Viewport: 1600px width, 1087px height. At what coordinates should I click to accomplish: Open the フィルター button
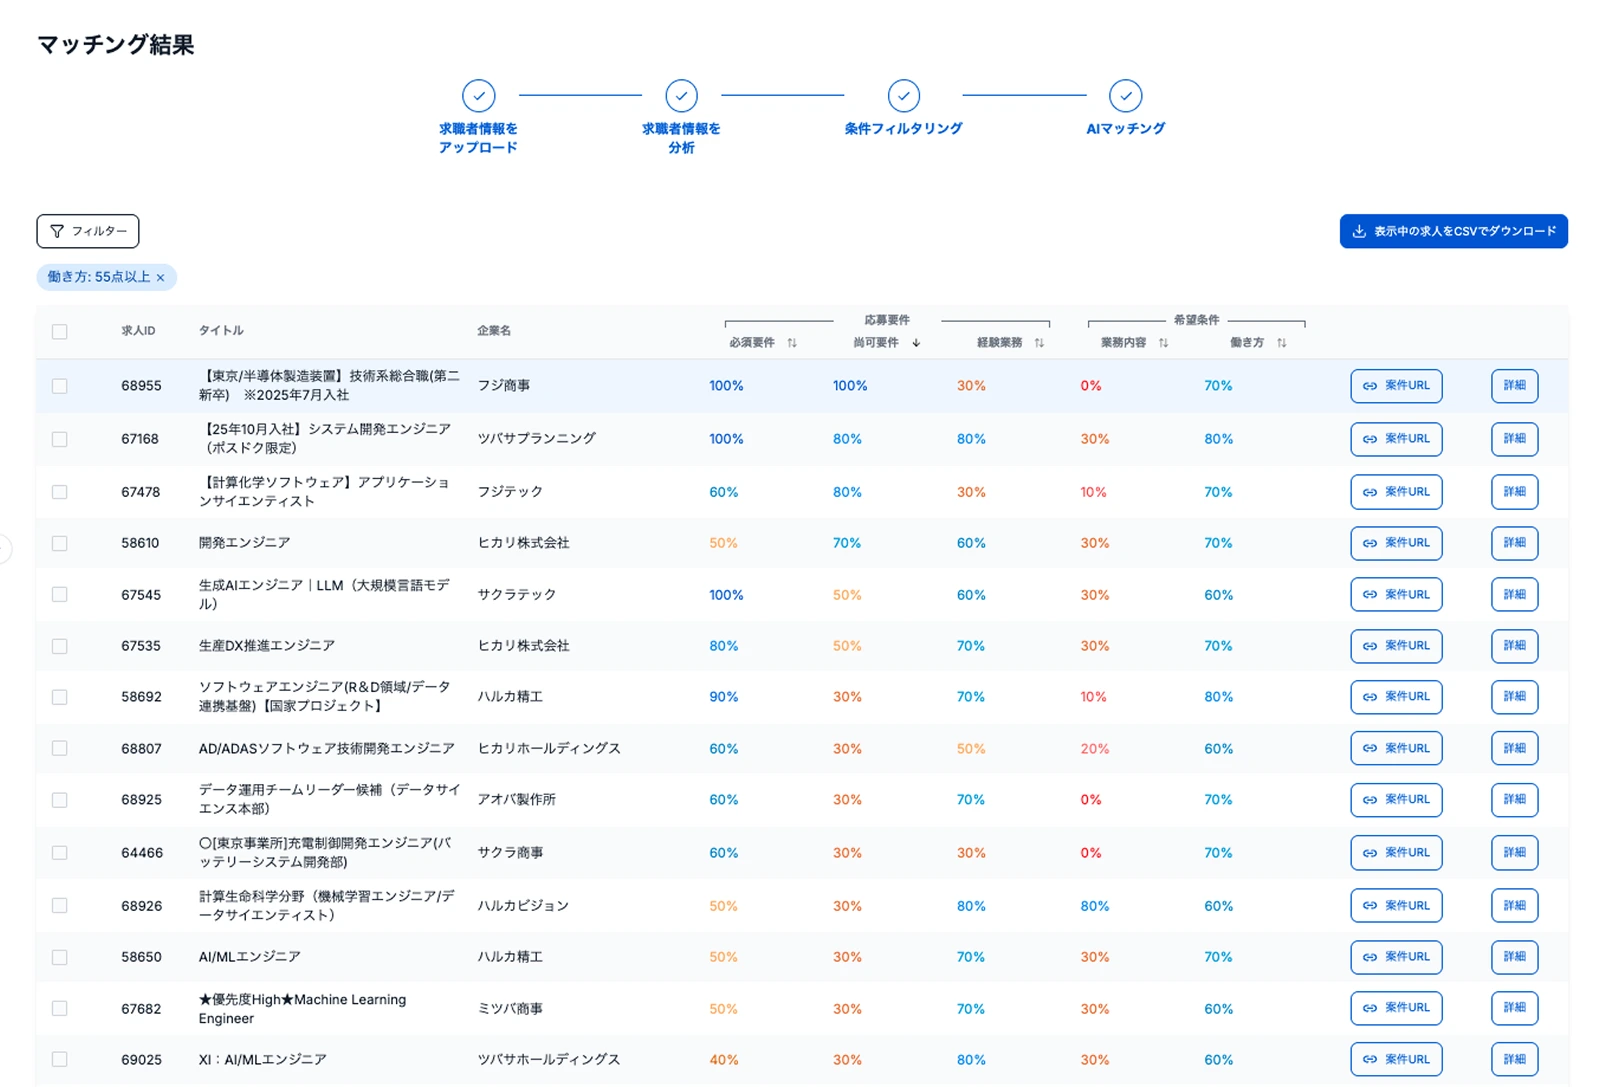tap(88, 231)
